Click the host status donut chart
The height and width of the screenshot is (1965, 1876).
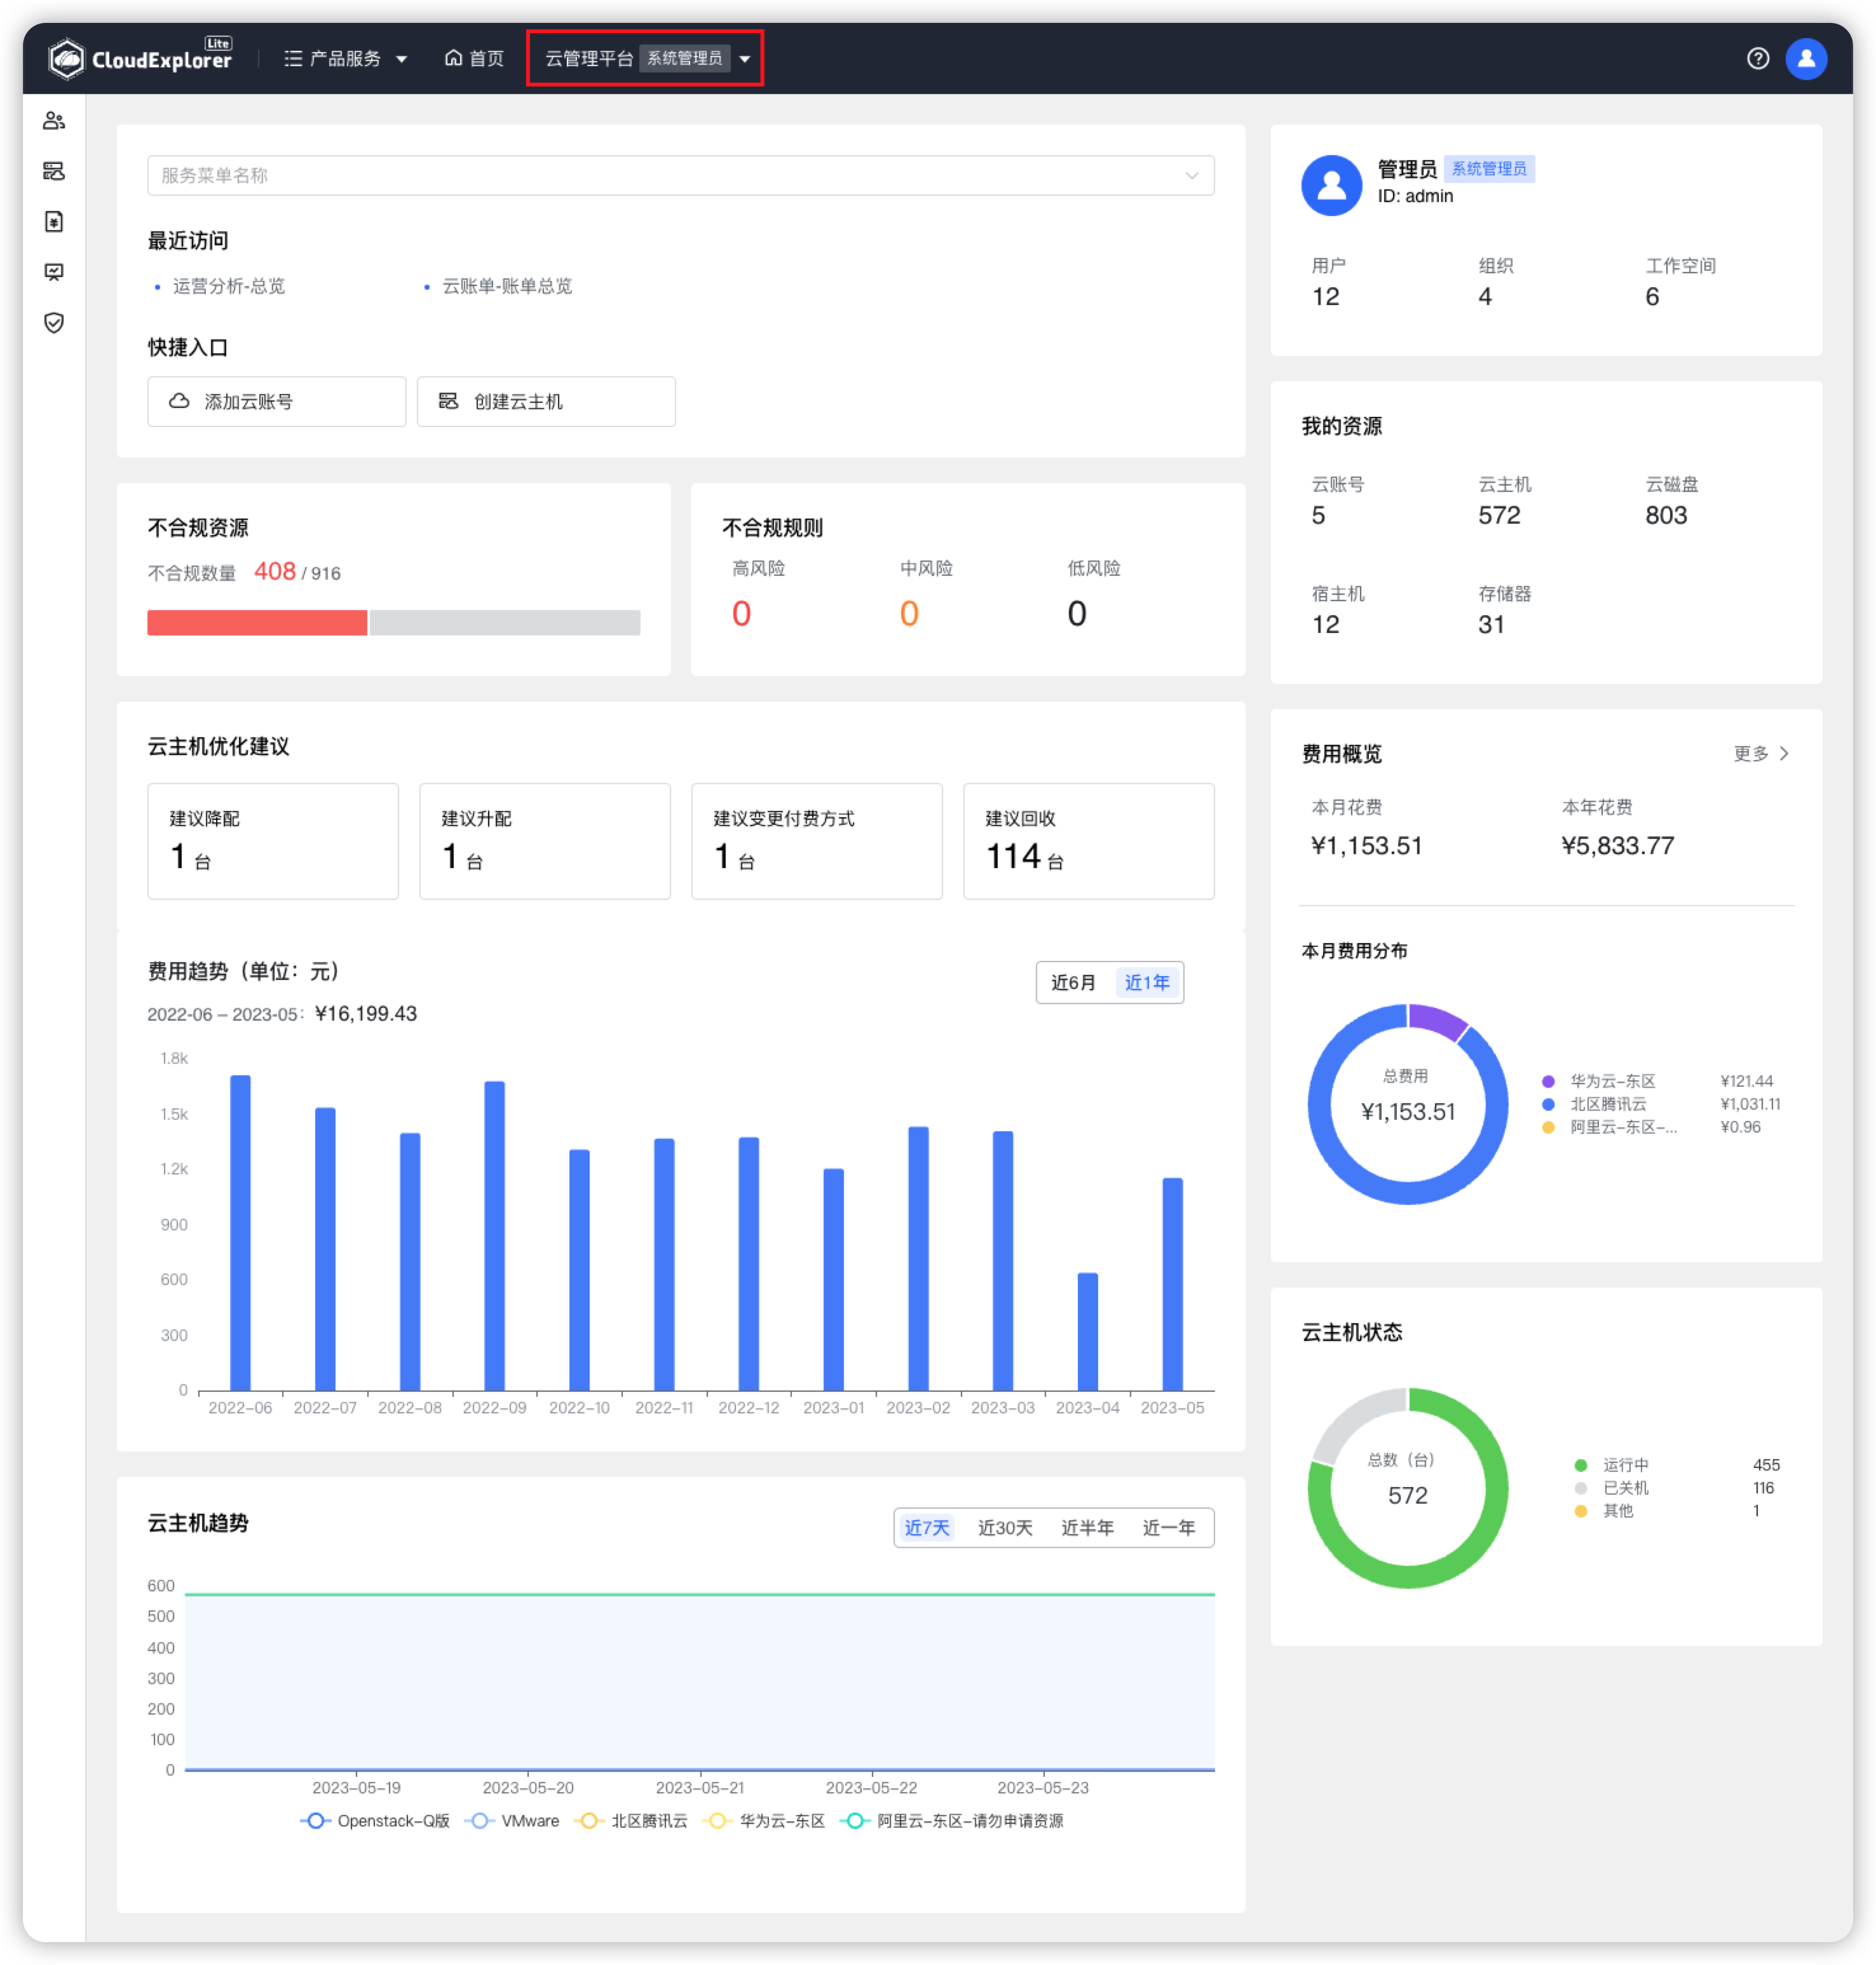click(1407, 1487)
